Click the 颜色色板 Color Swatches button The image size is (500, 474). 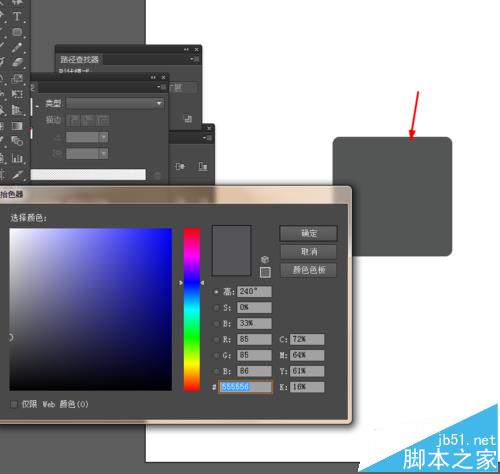(x=308, y=270)
